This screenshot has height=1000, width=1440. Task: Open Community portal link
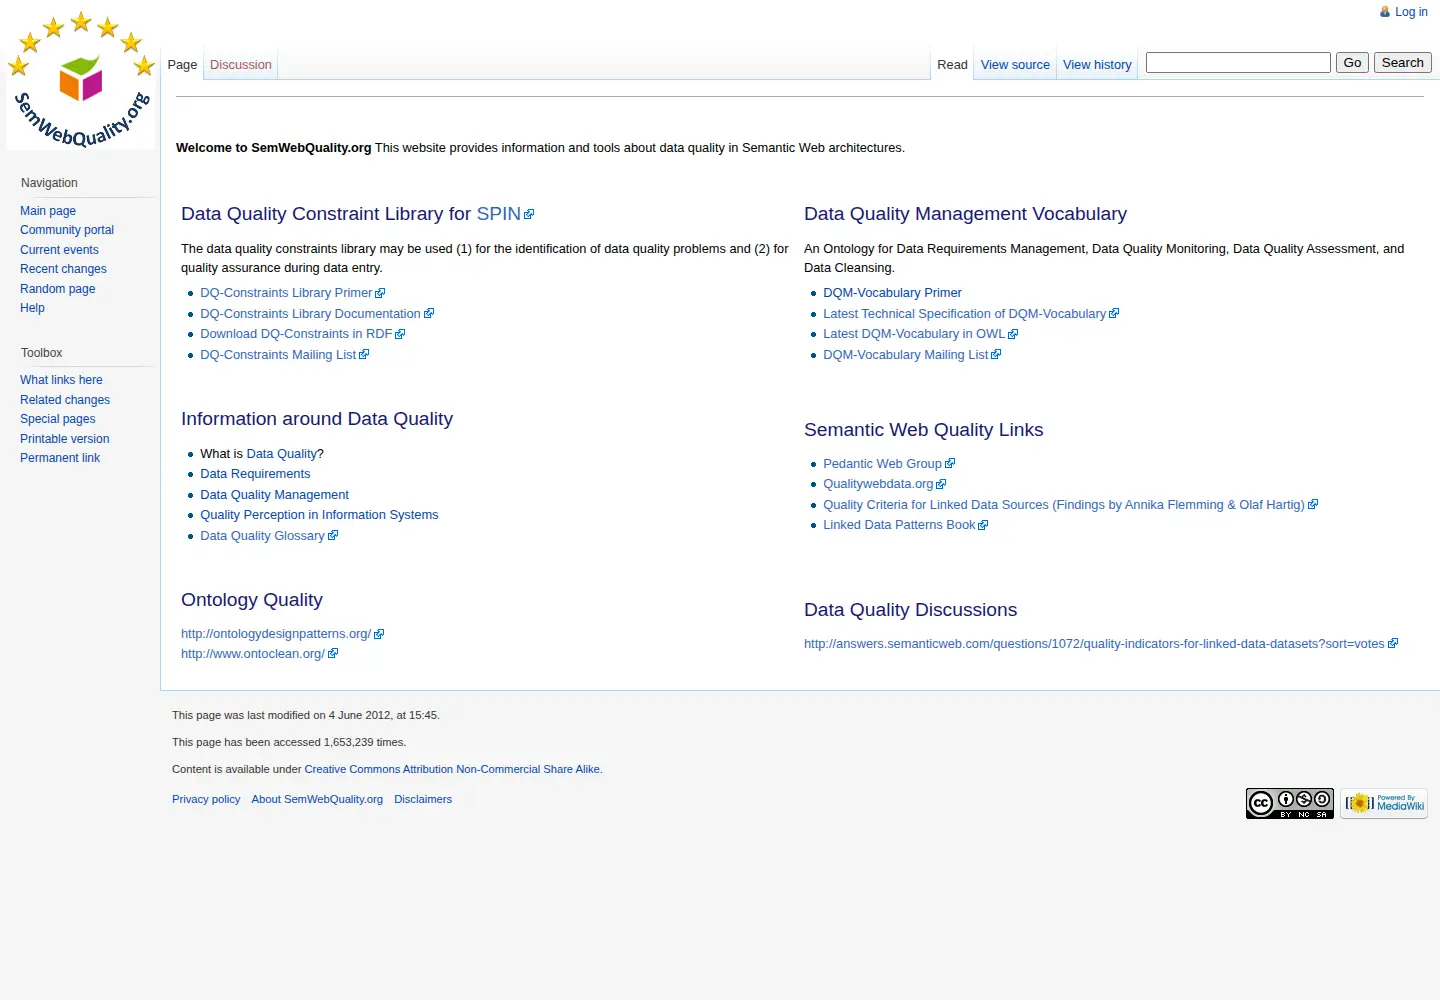coord(67,230)
